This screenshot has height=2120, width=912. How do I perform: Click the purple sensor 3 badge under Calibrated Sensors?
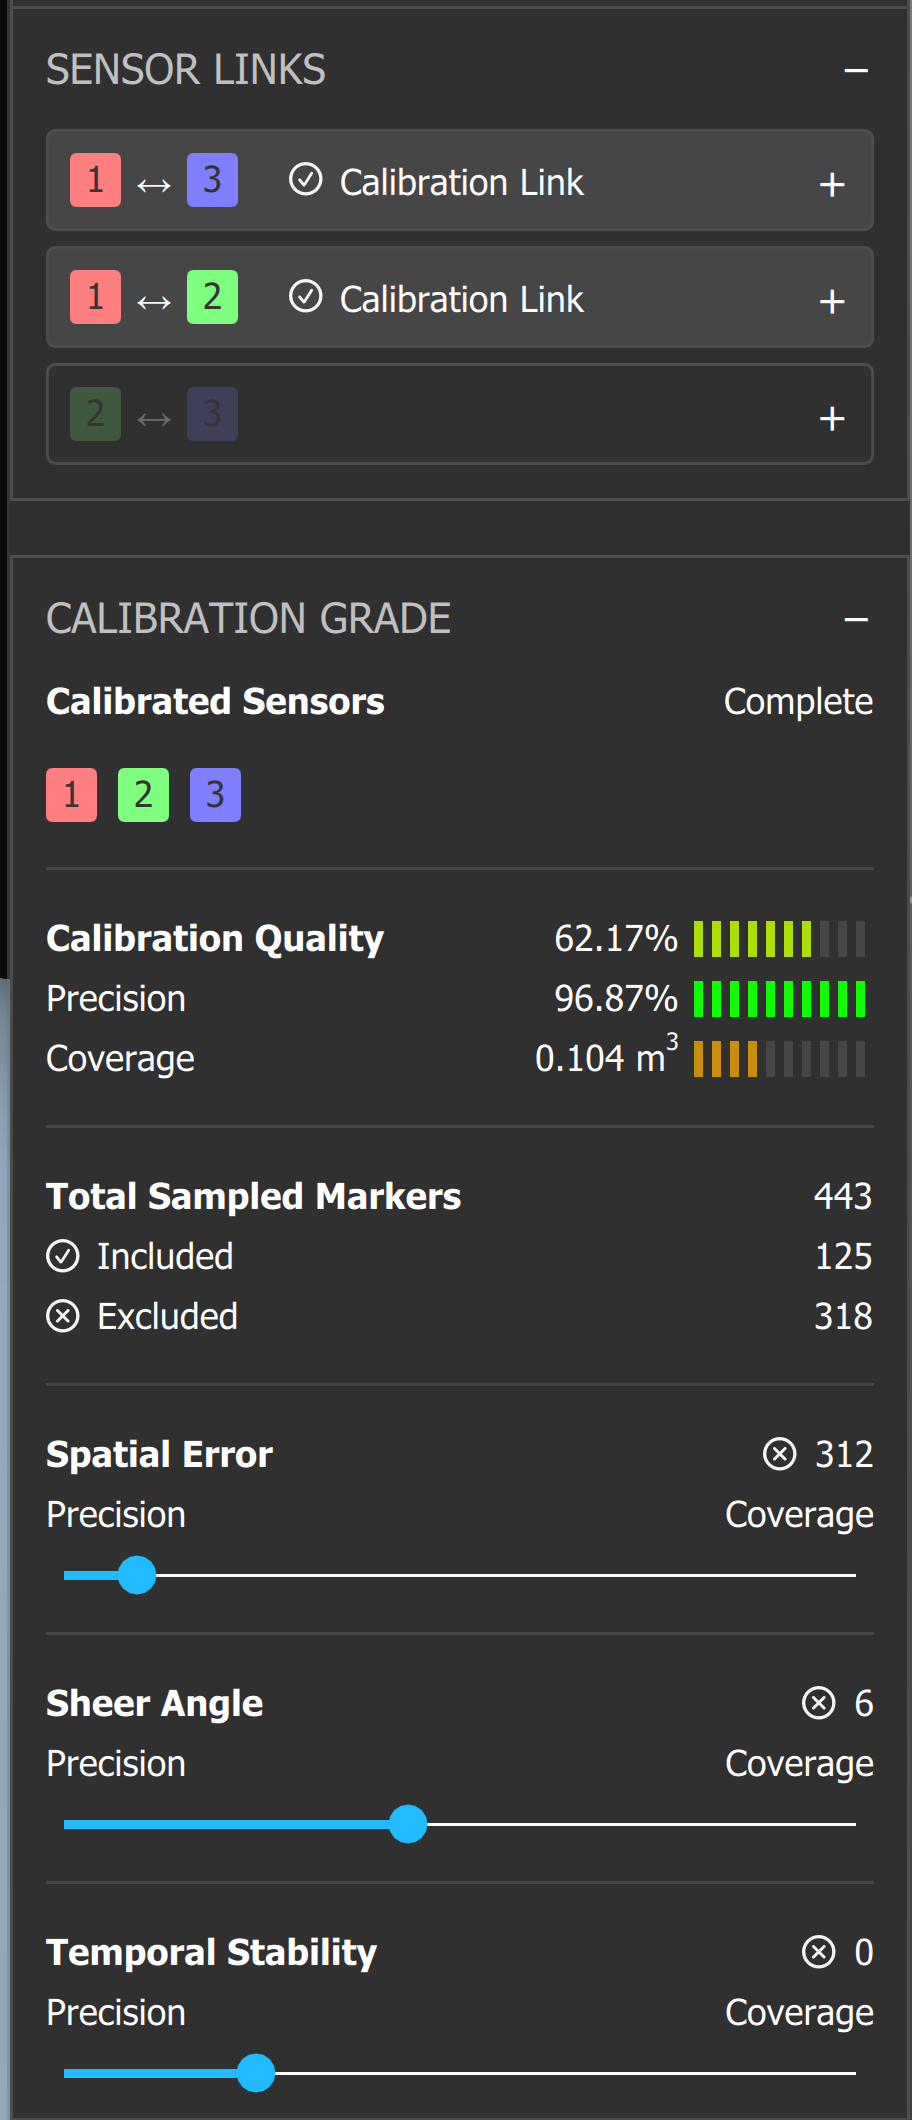click(215, 795)
